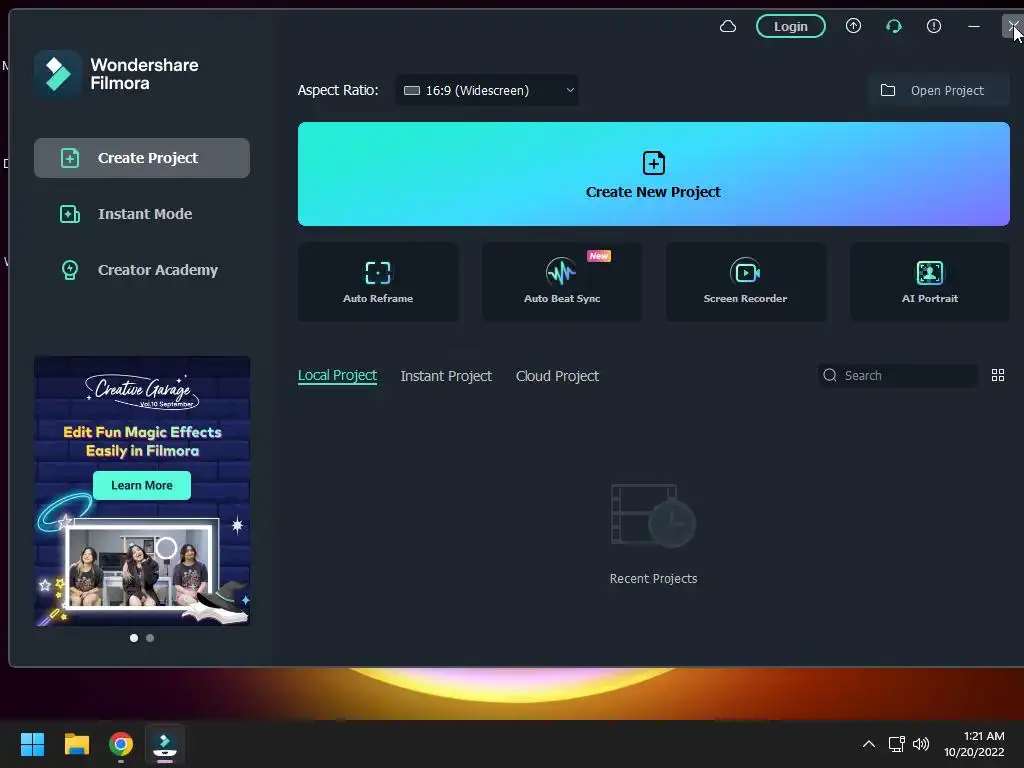Click the Wondershare Filmora logo
This screenshot has width=1024, height=768.
coord(57,74)
